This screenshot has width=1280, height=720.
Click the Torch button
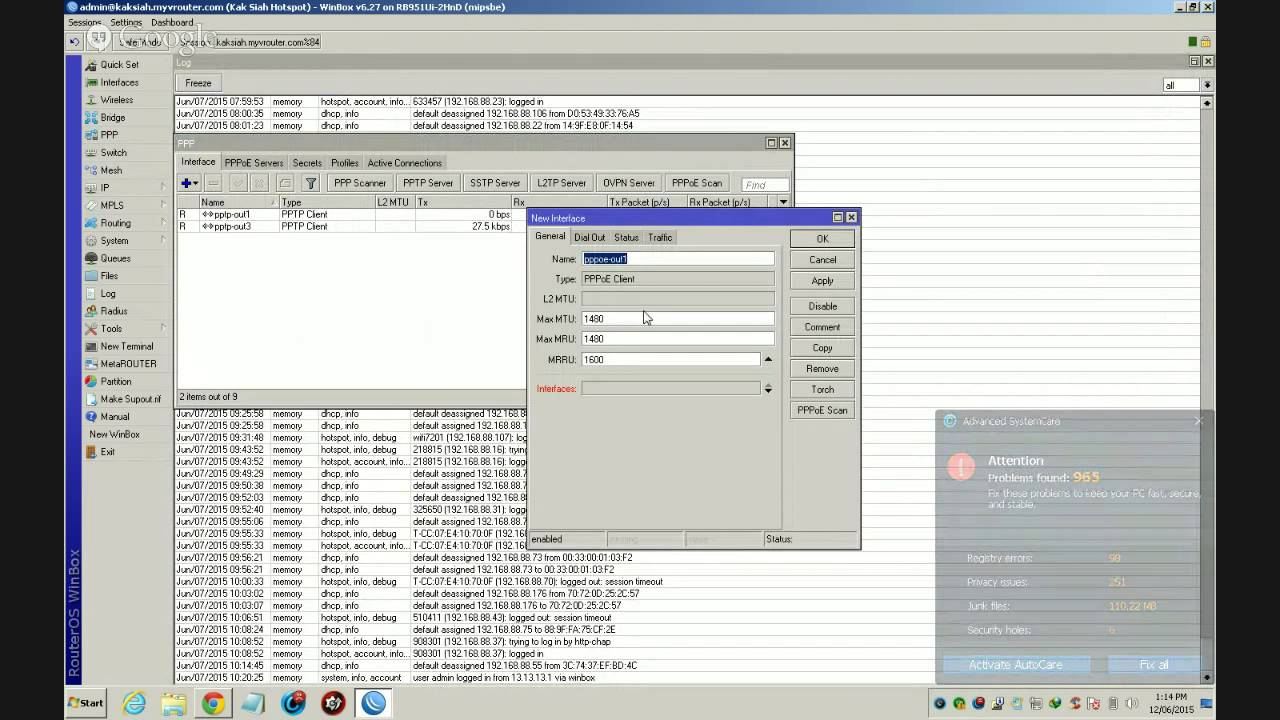tap(822, 389)
